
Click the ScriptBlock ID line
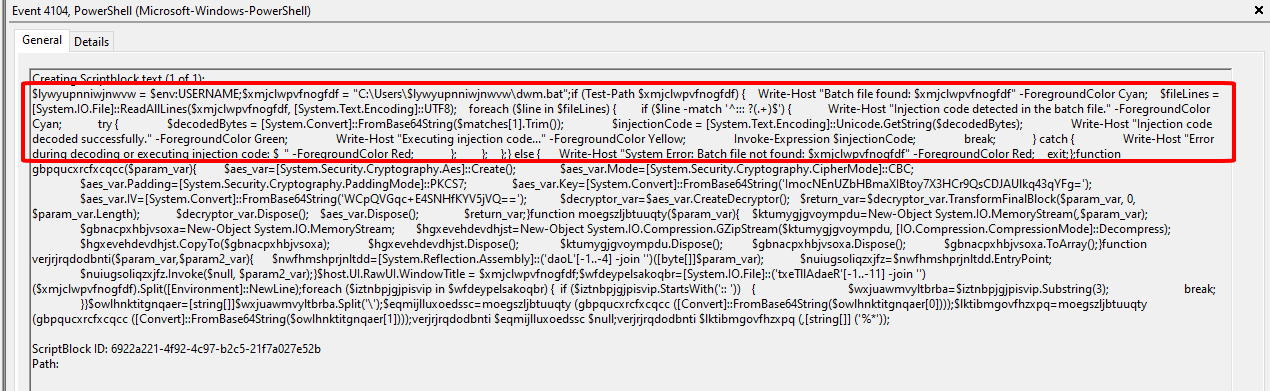175,349
